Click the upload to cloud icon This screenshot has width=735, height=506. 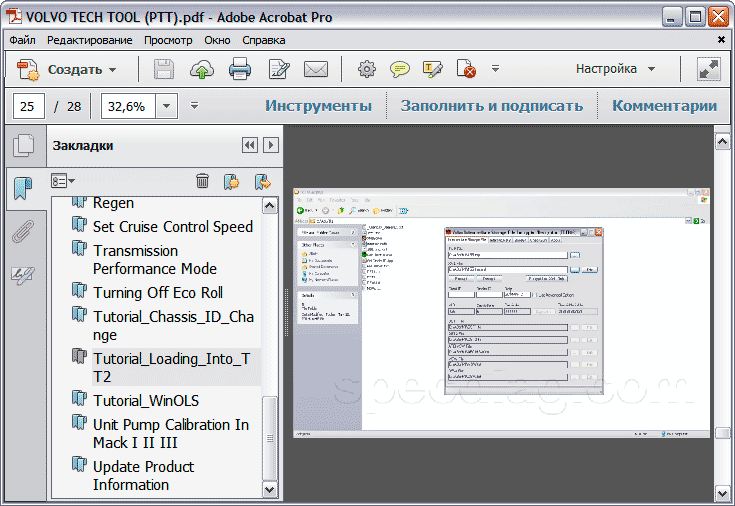(x=202, y=70)
